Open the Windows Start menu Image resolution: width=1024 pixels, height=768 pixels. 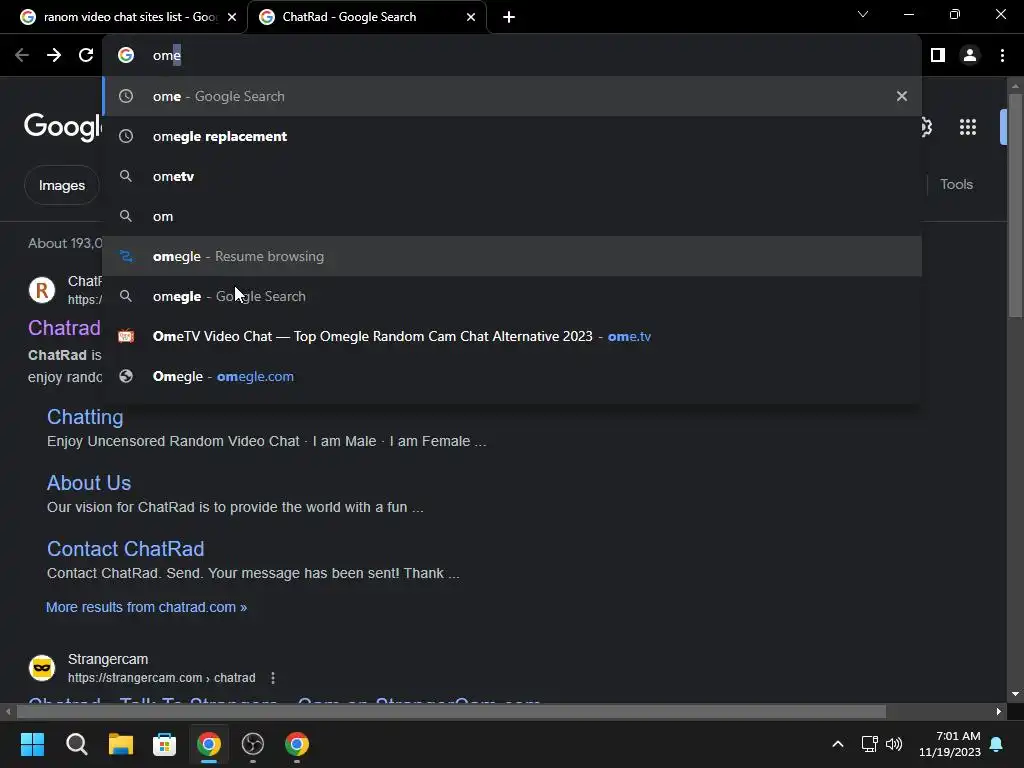click(x=32, y=744)
